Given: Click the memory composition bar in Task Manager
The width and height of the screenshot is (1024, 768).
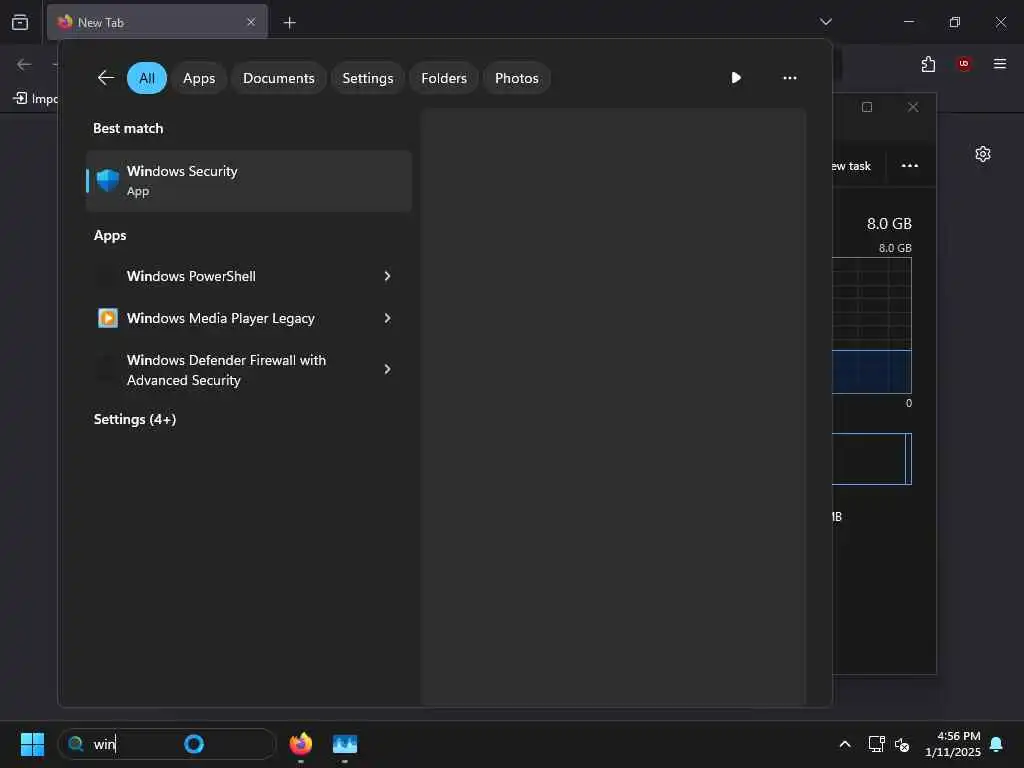Looking at the screenshot, I should point(872,459).
